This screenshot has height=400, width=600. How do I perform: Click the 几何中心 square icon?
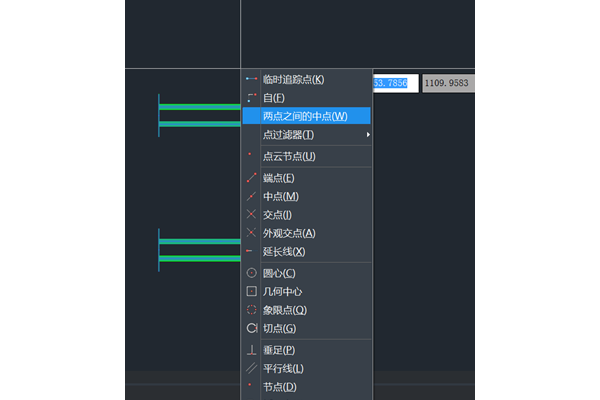pos(252,291)
